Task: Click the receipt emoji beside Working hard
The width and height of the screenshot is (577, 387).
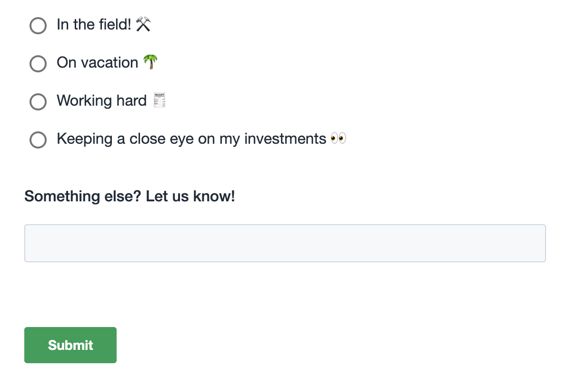Action: click(x=159, y=100)
